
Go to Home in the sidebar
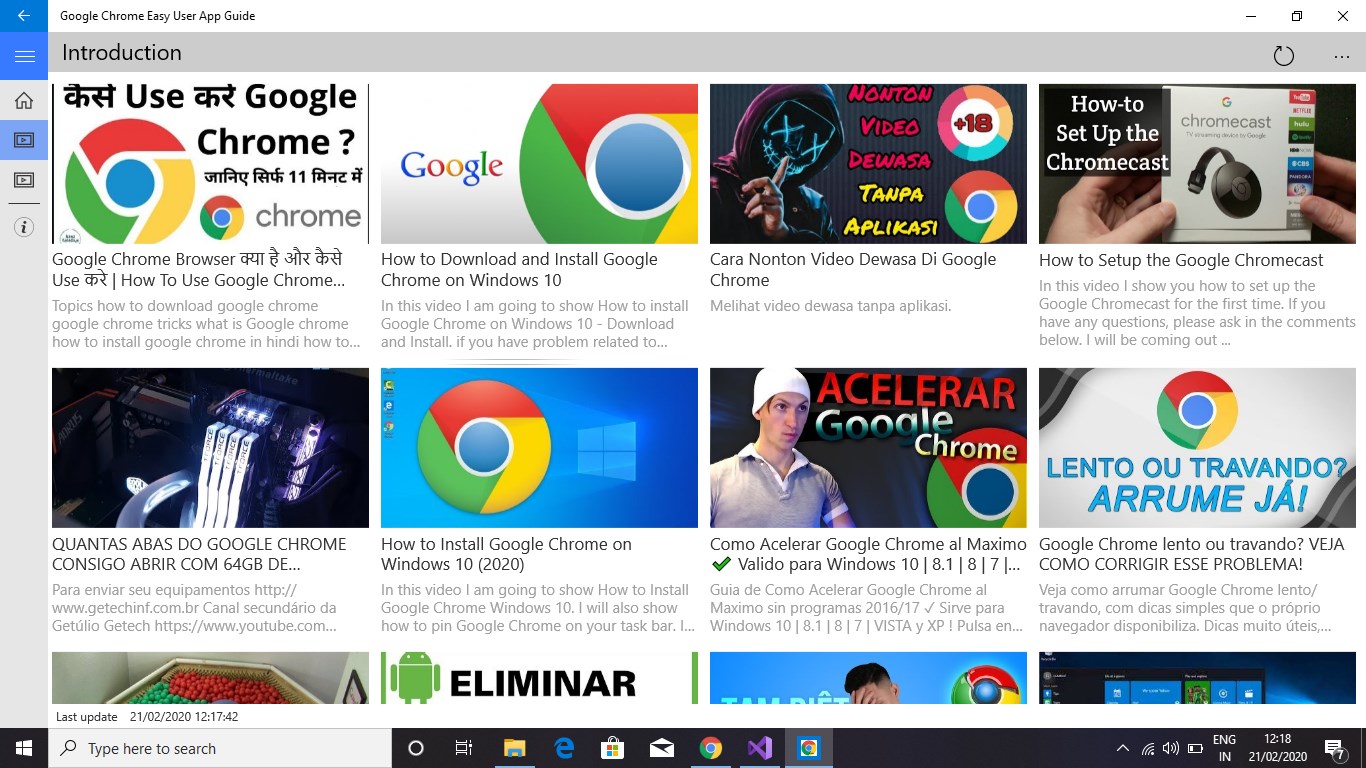pyautogui.click(x=24, y=100)
